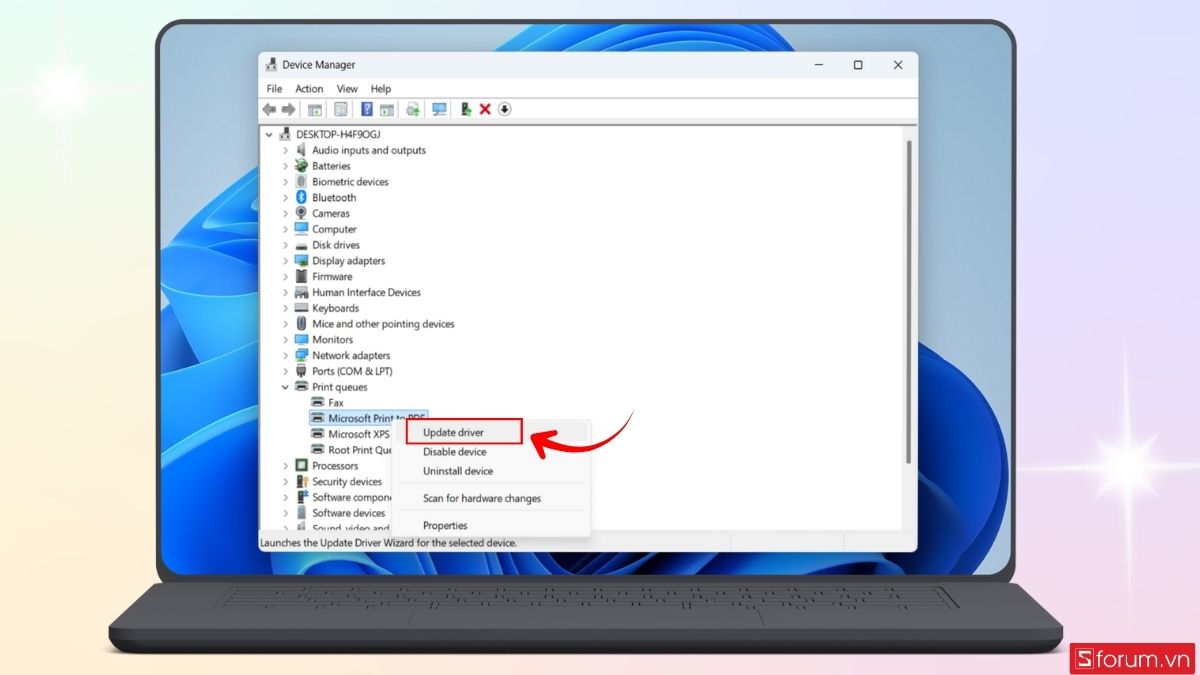Select Uninstall device in the context menu
The height and width of the screenshot is (675, 1200).
pos(458,471)
